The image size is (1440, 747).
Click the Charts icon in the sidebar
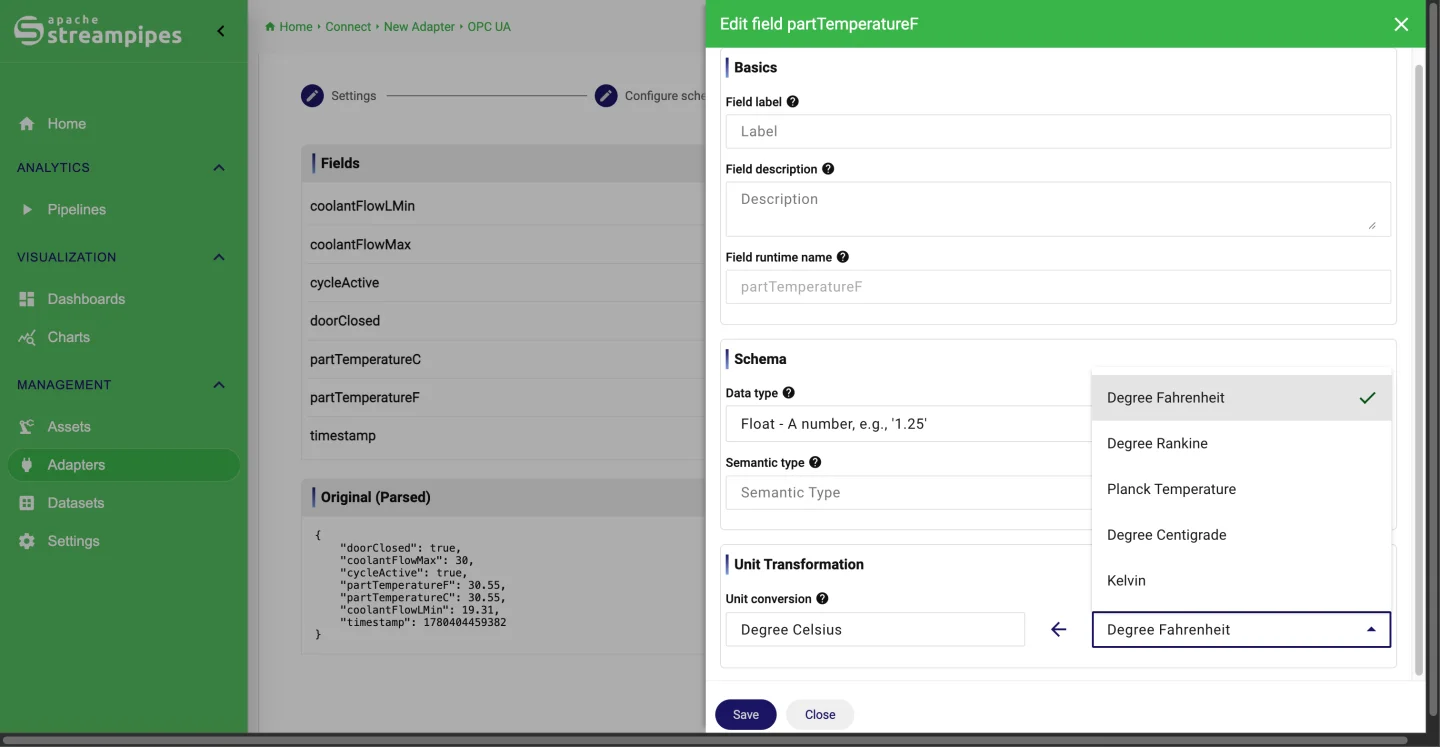point(27,337)
